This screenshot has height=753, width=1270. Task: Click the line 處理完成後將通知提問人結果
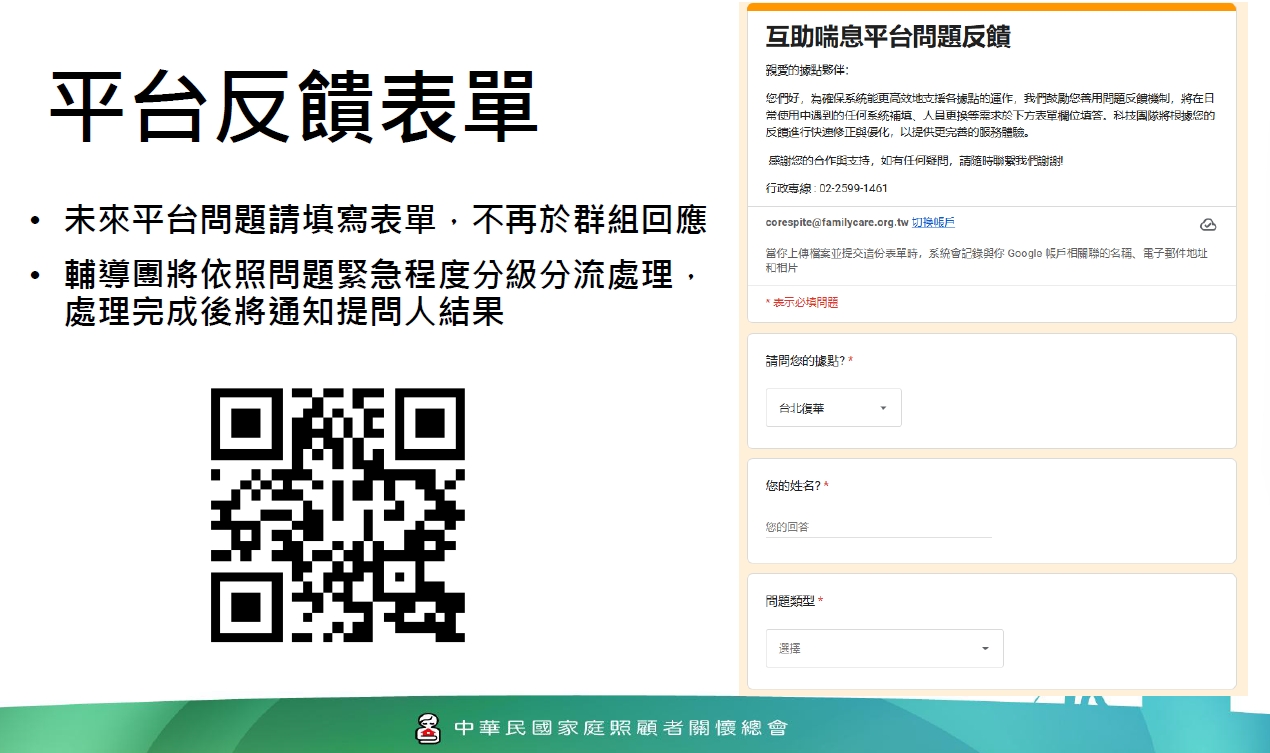pyautogui.click(x=283, y=311)
